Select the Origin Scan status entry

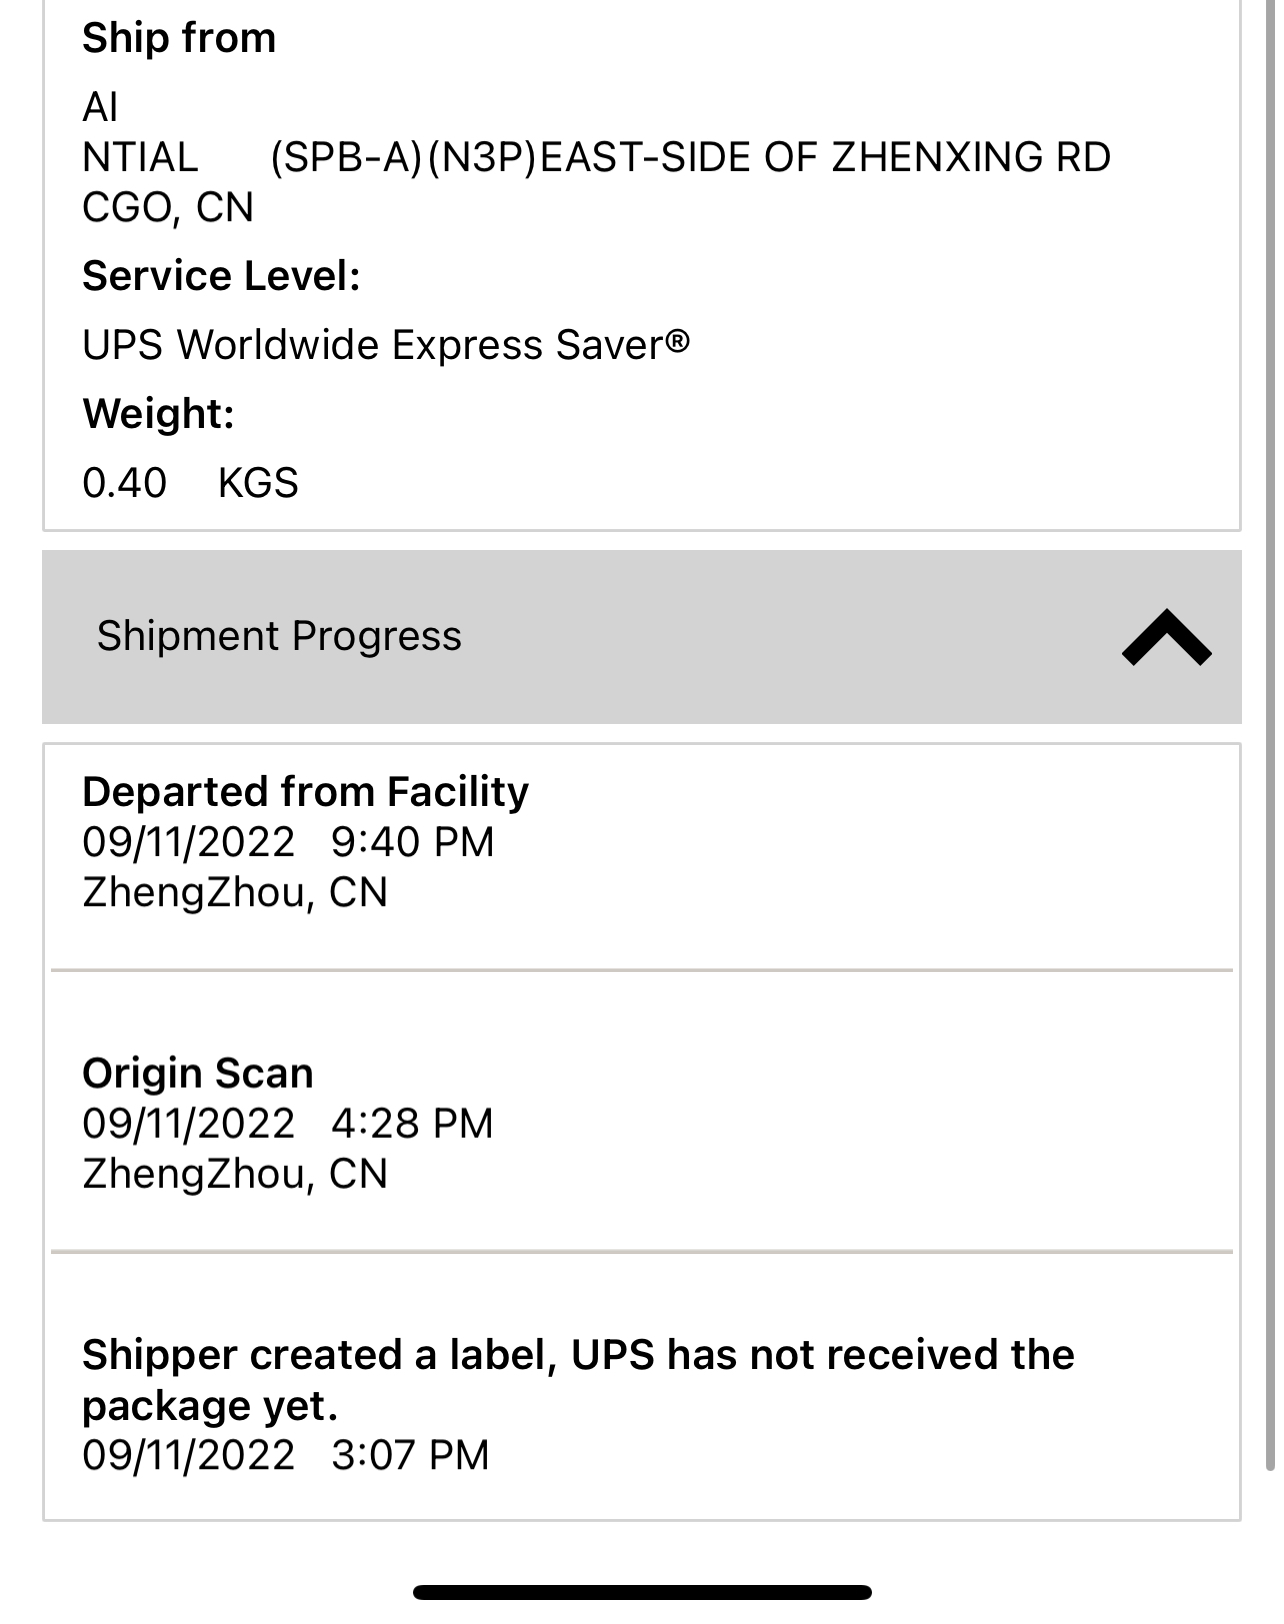pyautogui.click(x=198, y=1073)
